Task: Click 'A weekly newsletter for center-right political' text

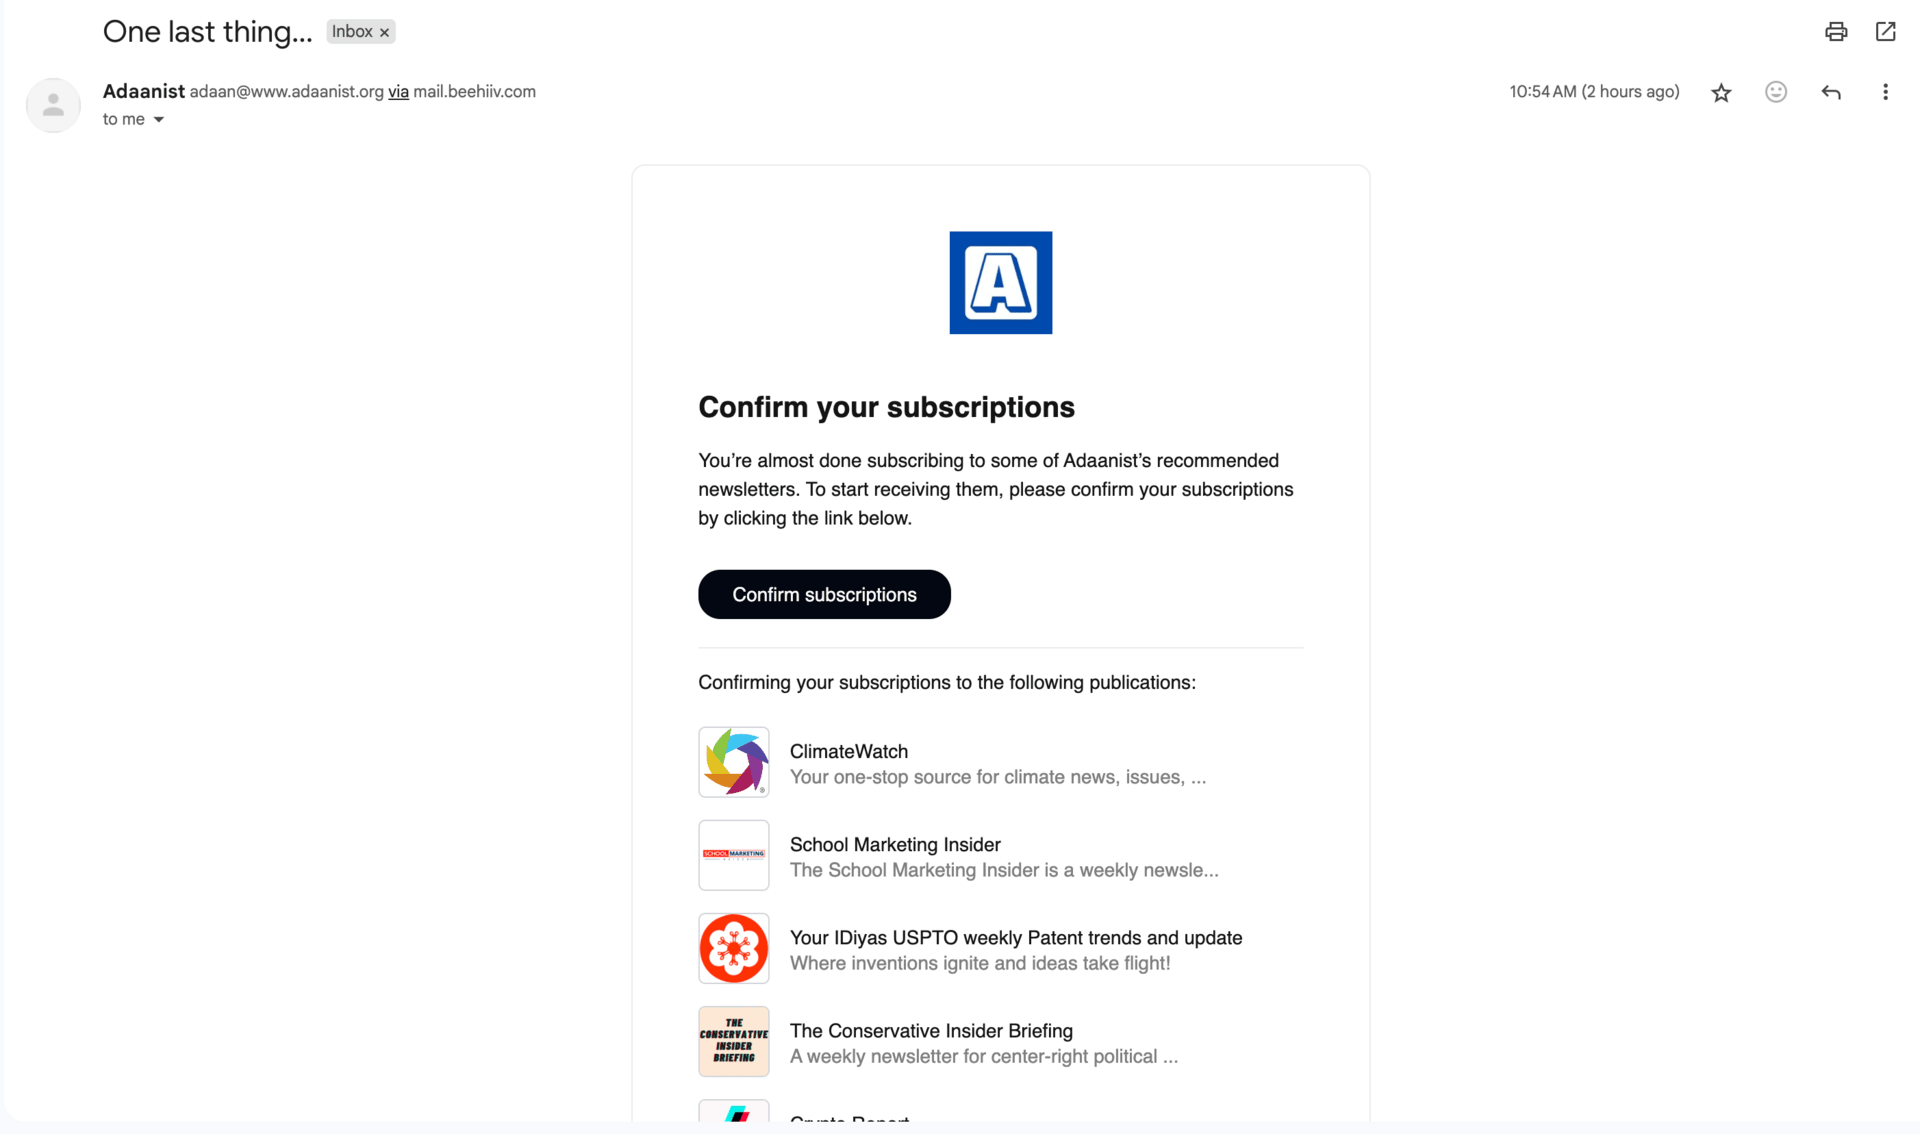Action: pyautogui.click(x=984, y=1056)
